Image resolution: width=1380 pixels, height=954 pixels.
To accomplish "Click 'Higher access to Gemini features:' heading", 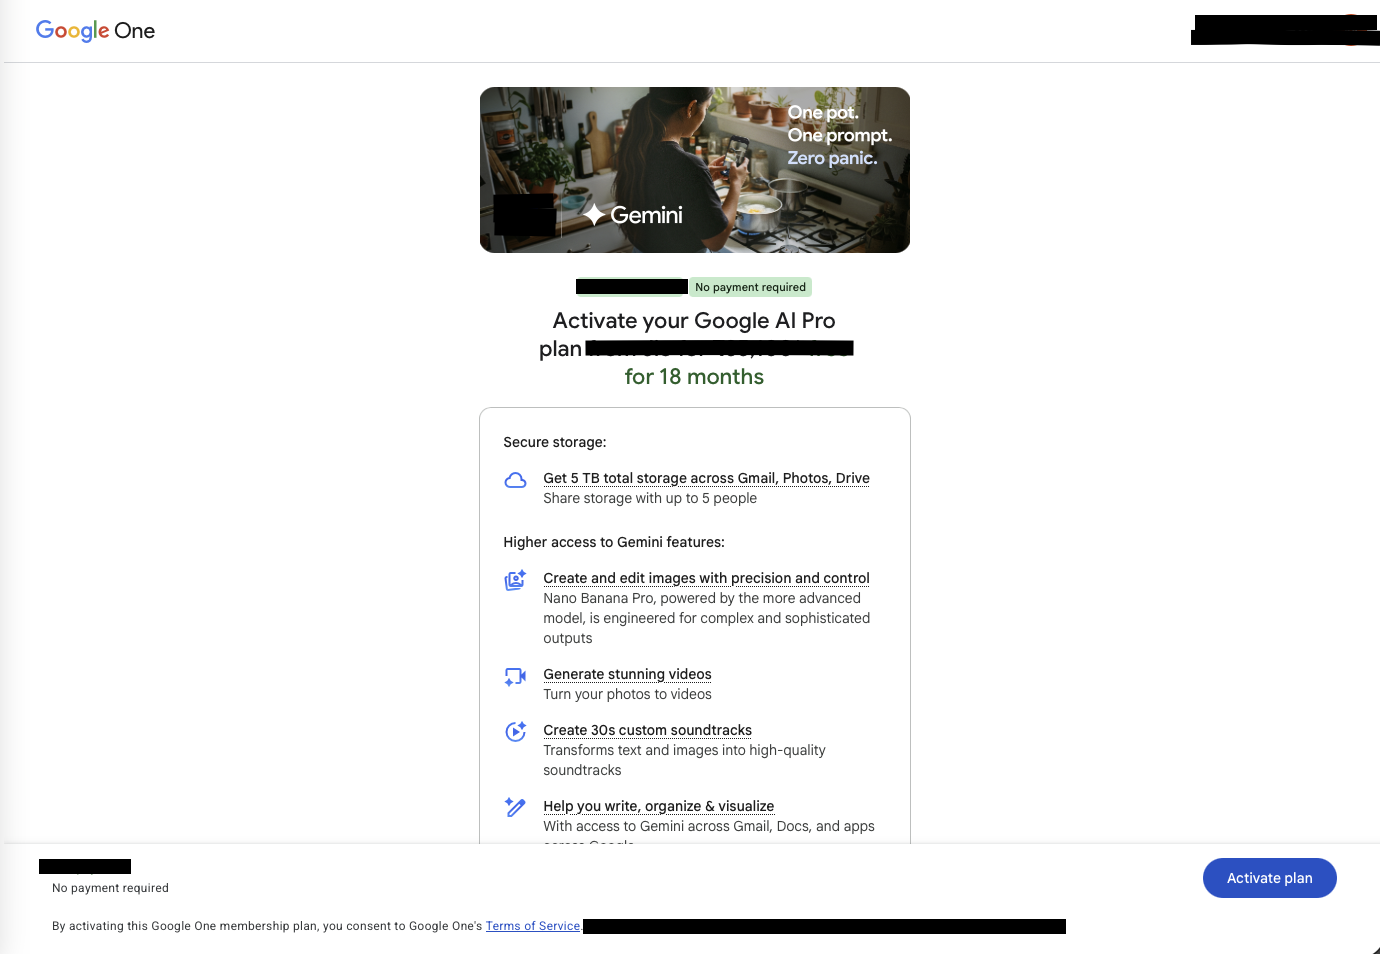I will [614, 542].
